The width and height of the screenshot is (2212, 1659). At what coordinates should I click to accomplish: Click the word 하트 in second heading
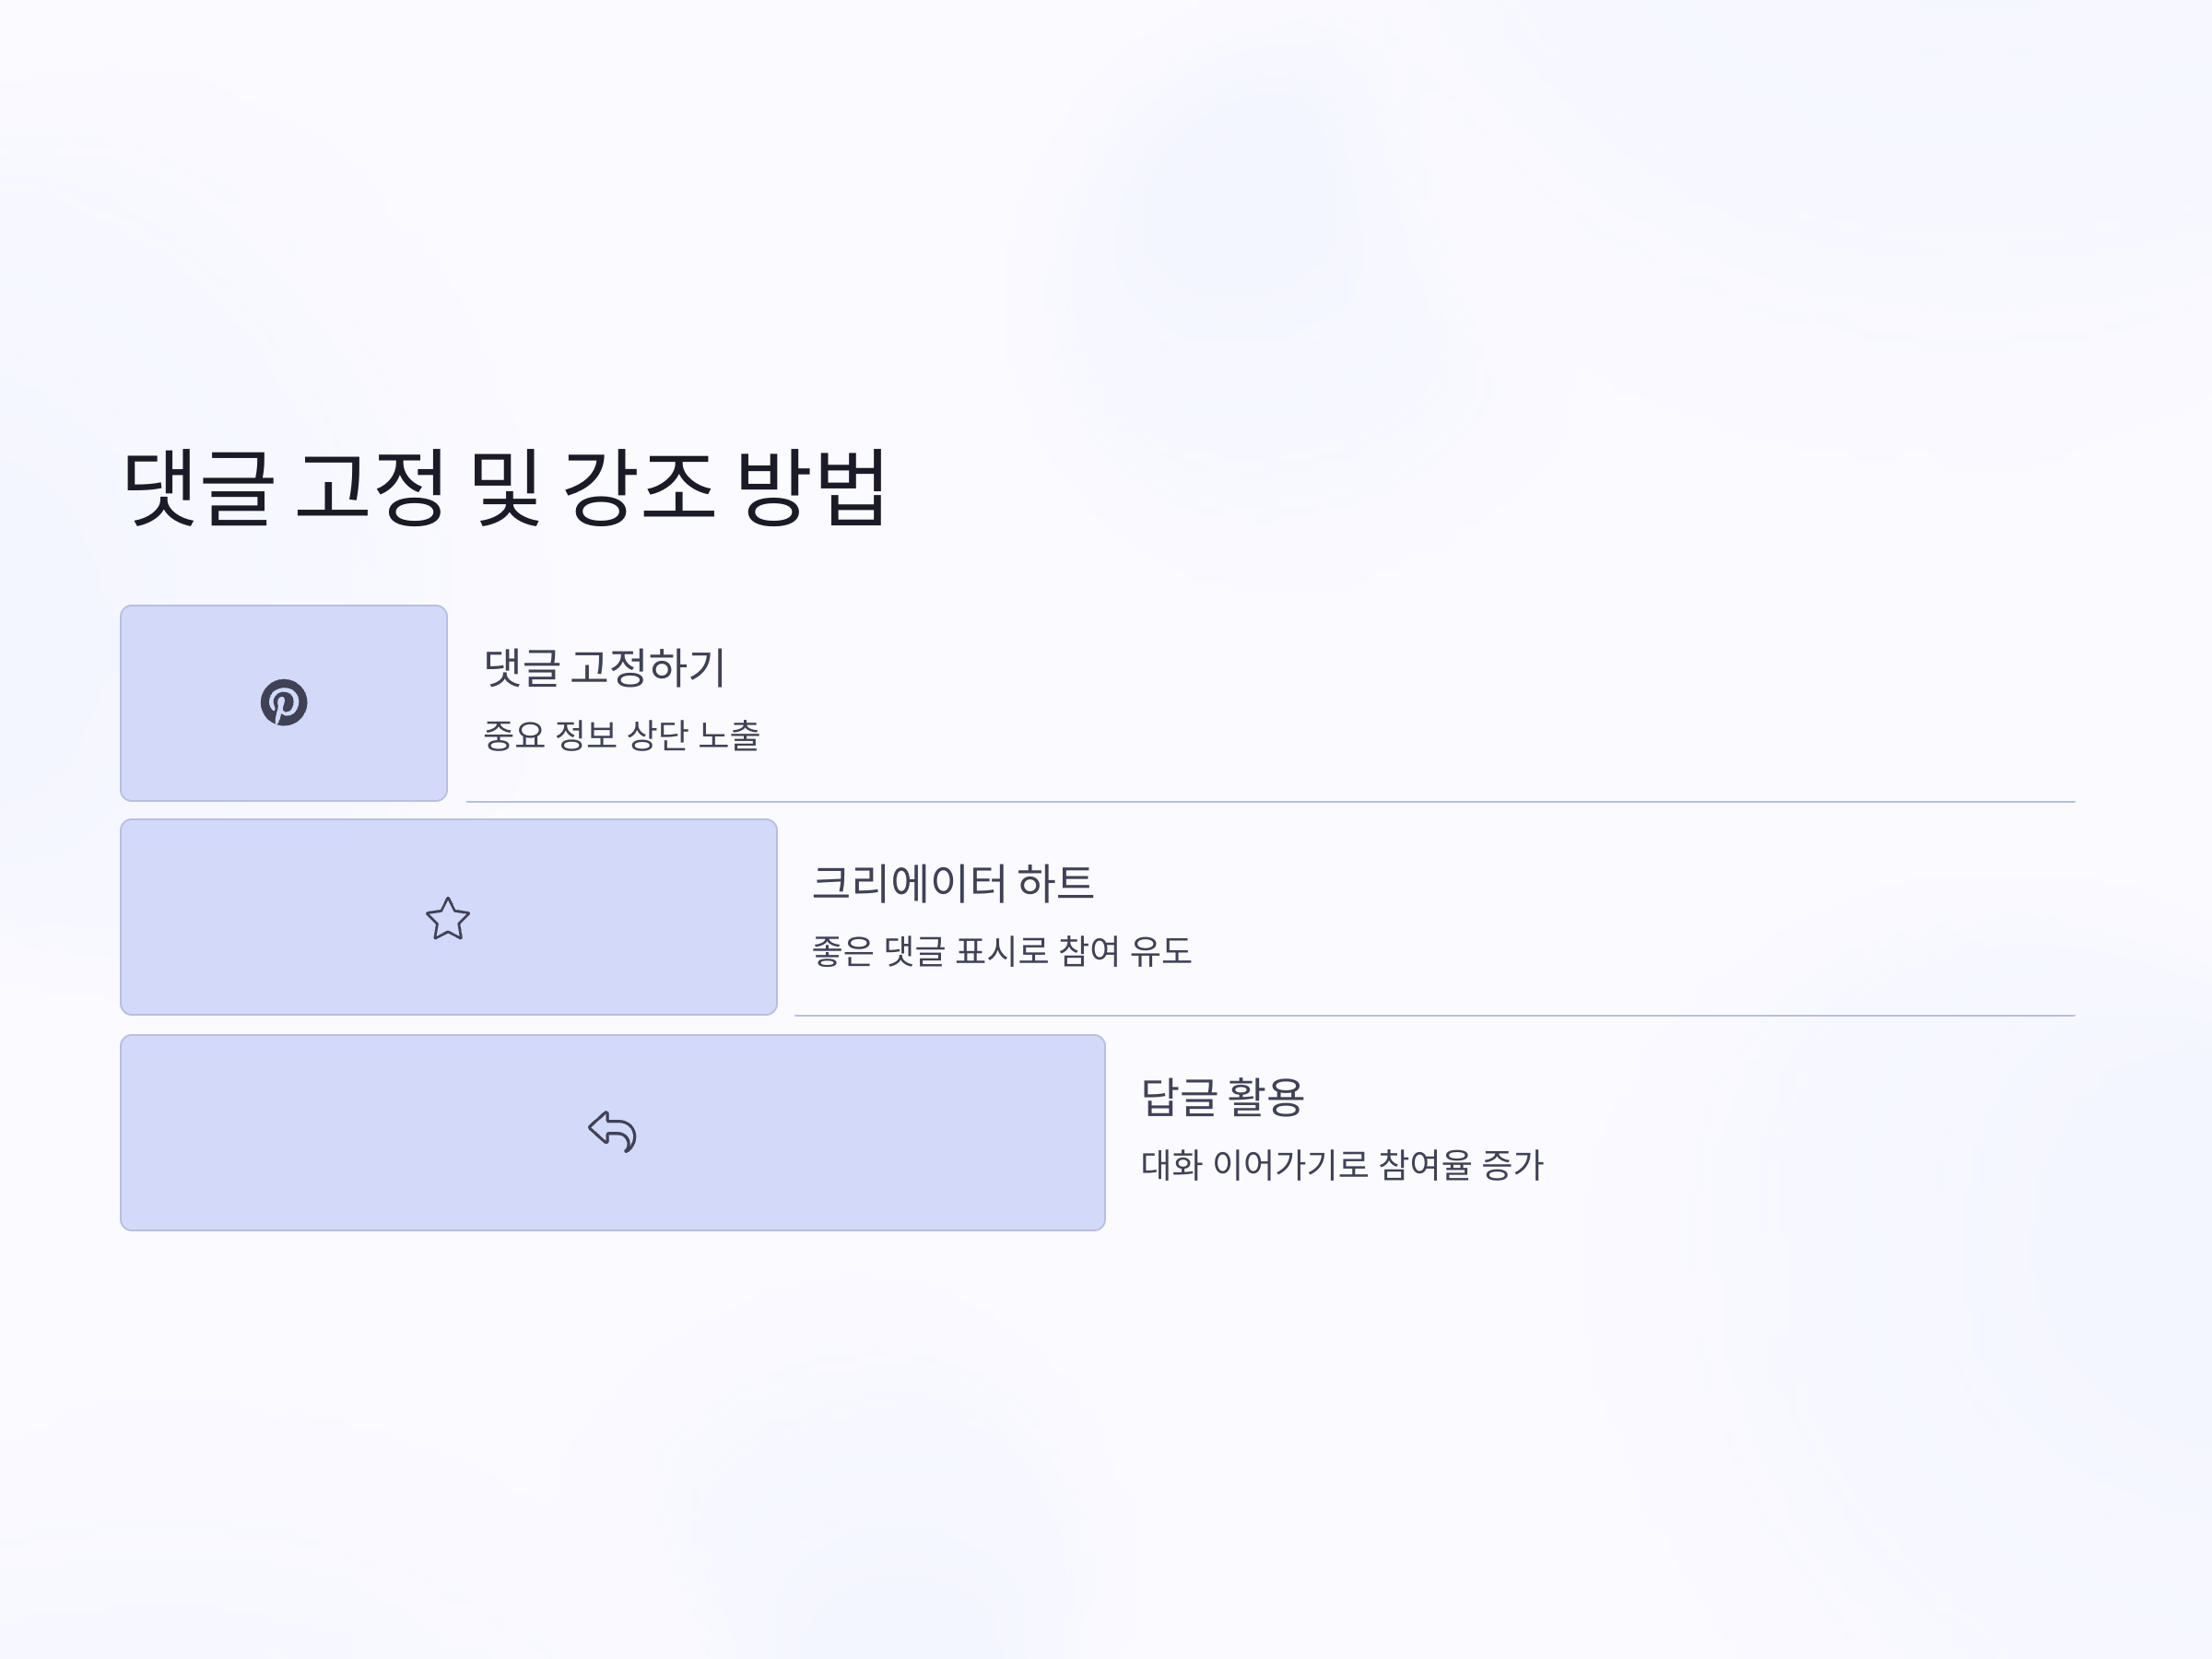pos(1056,883)
